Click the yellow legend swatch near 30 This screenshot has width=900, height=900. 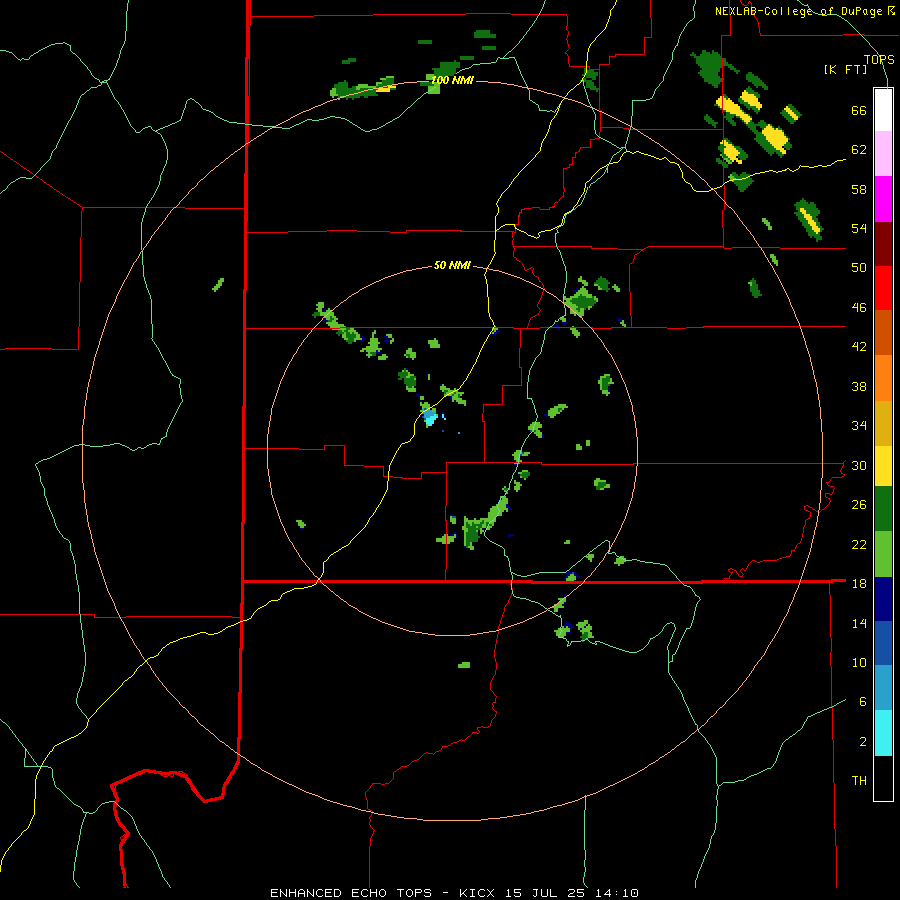pyautogui.click(x=883, y=465)
